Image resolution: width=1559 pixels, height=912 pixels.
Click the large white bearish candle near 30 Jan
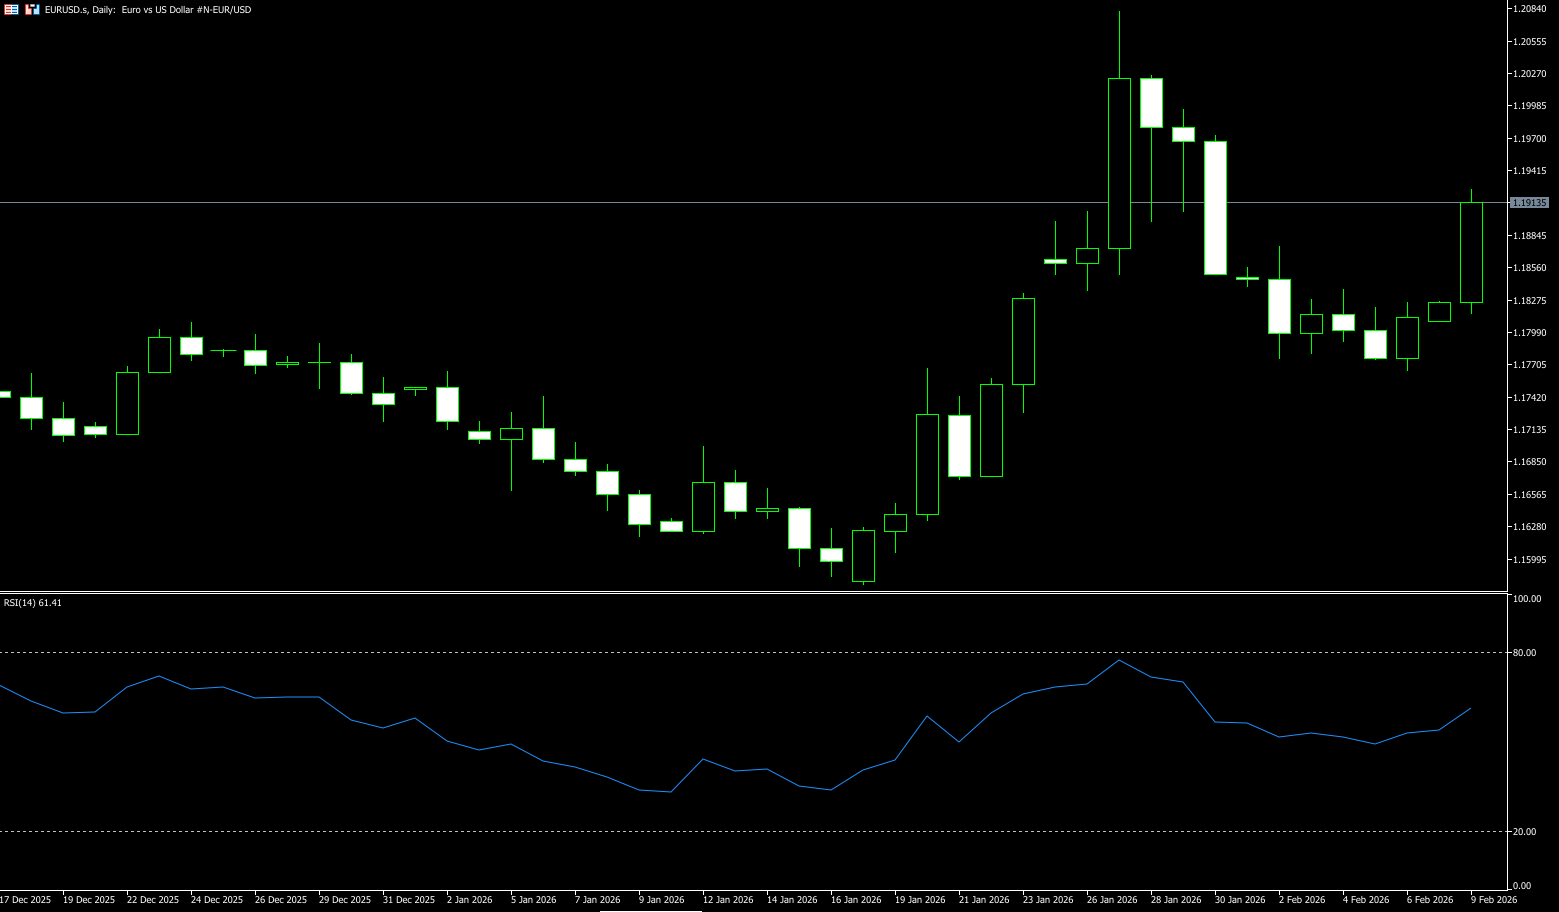pyautogui.click(x=1215, y=208)
